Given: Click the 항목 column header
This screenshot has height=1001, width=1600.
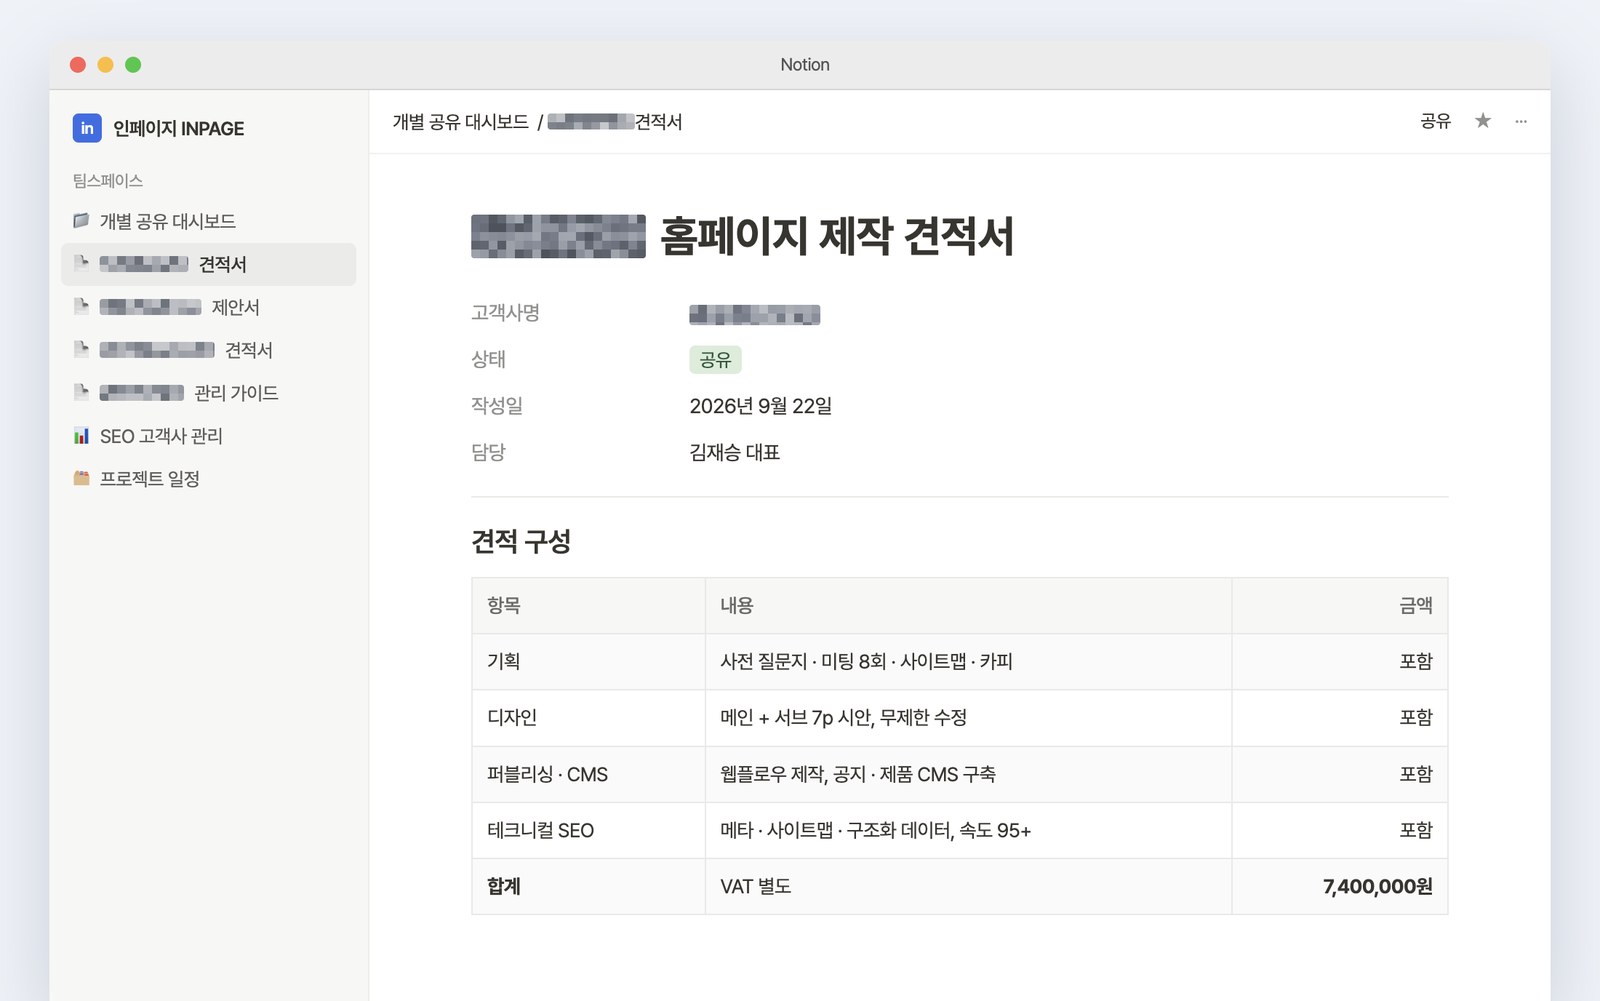Looking at the screenshot, I should (589, 605).
